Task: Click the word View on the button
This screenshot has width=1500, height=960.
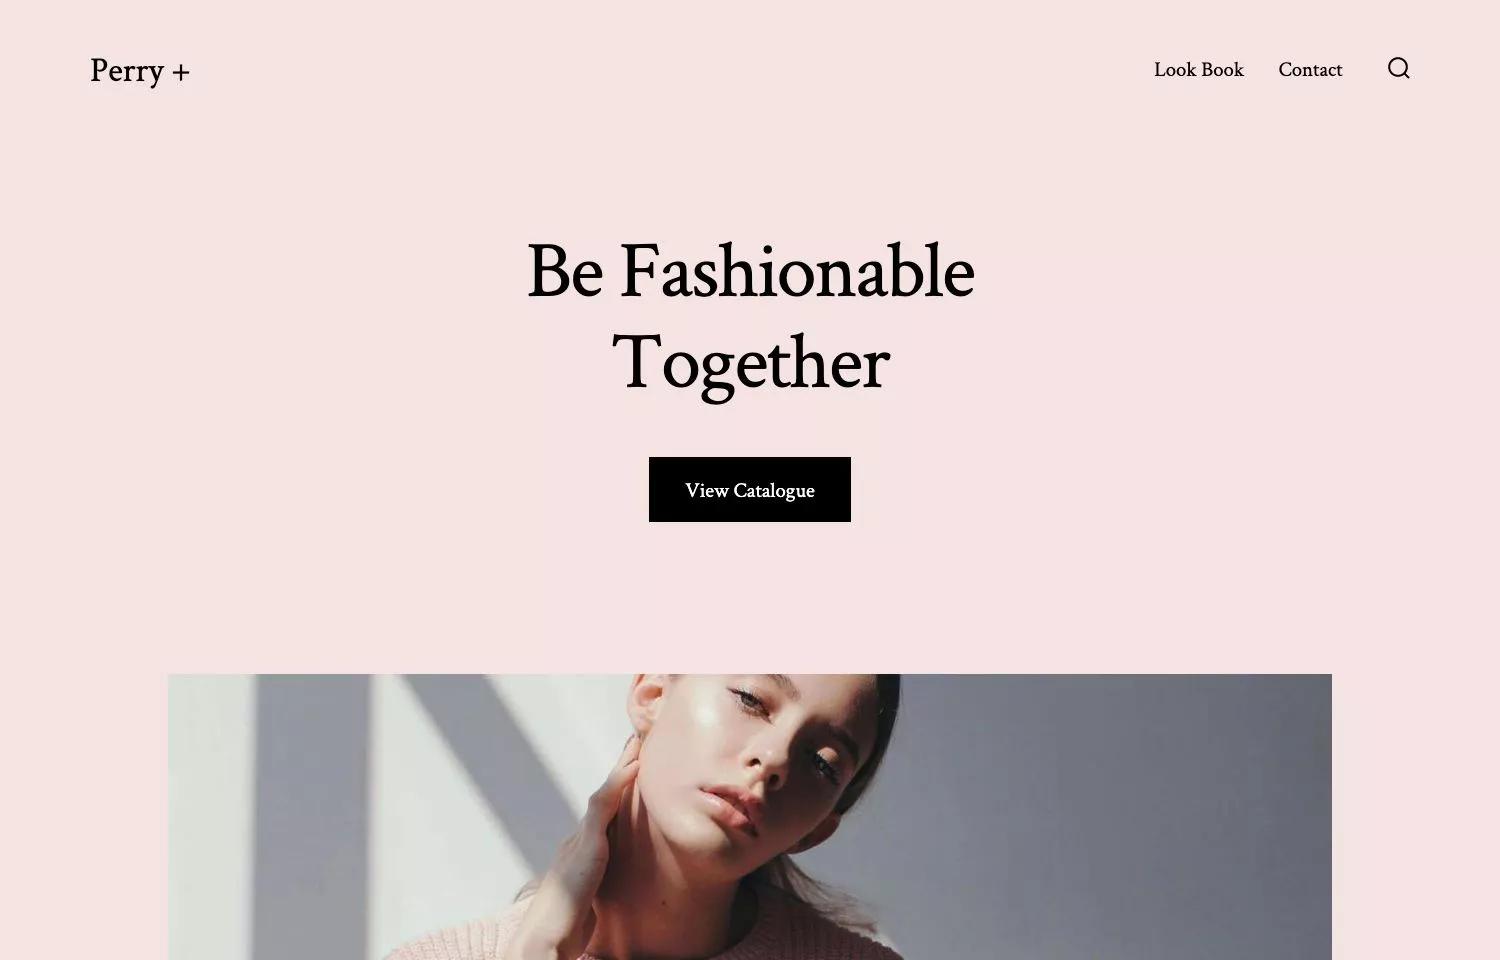Action: pos(706,490)
